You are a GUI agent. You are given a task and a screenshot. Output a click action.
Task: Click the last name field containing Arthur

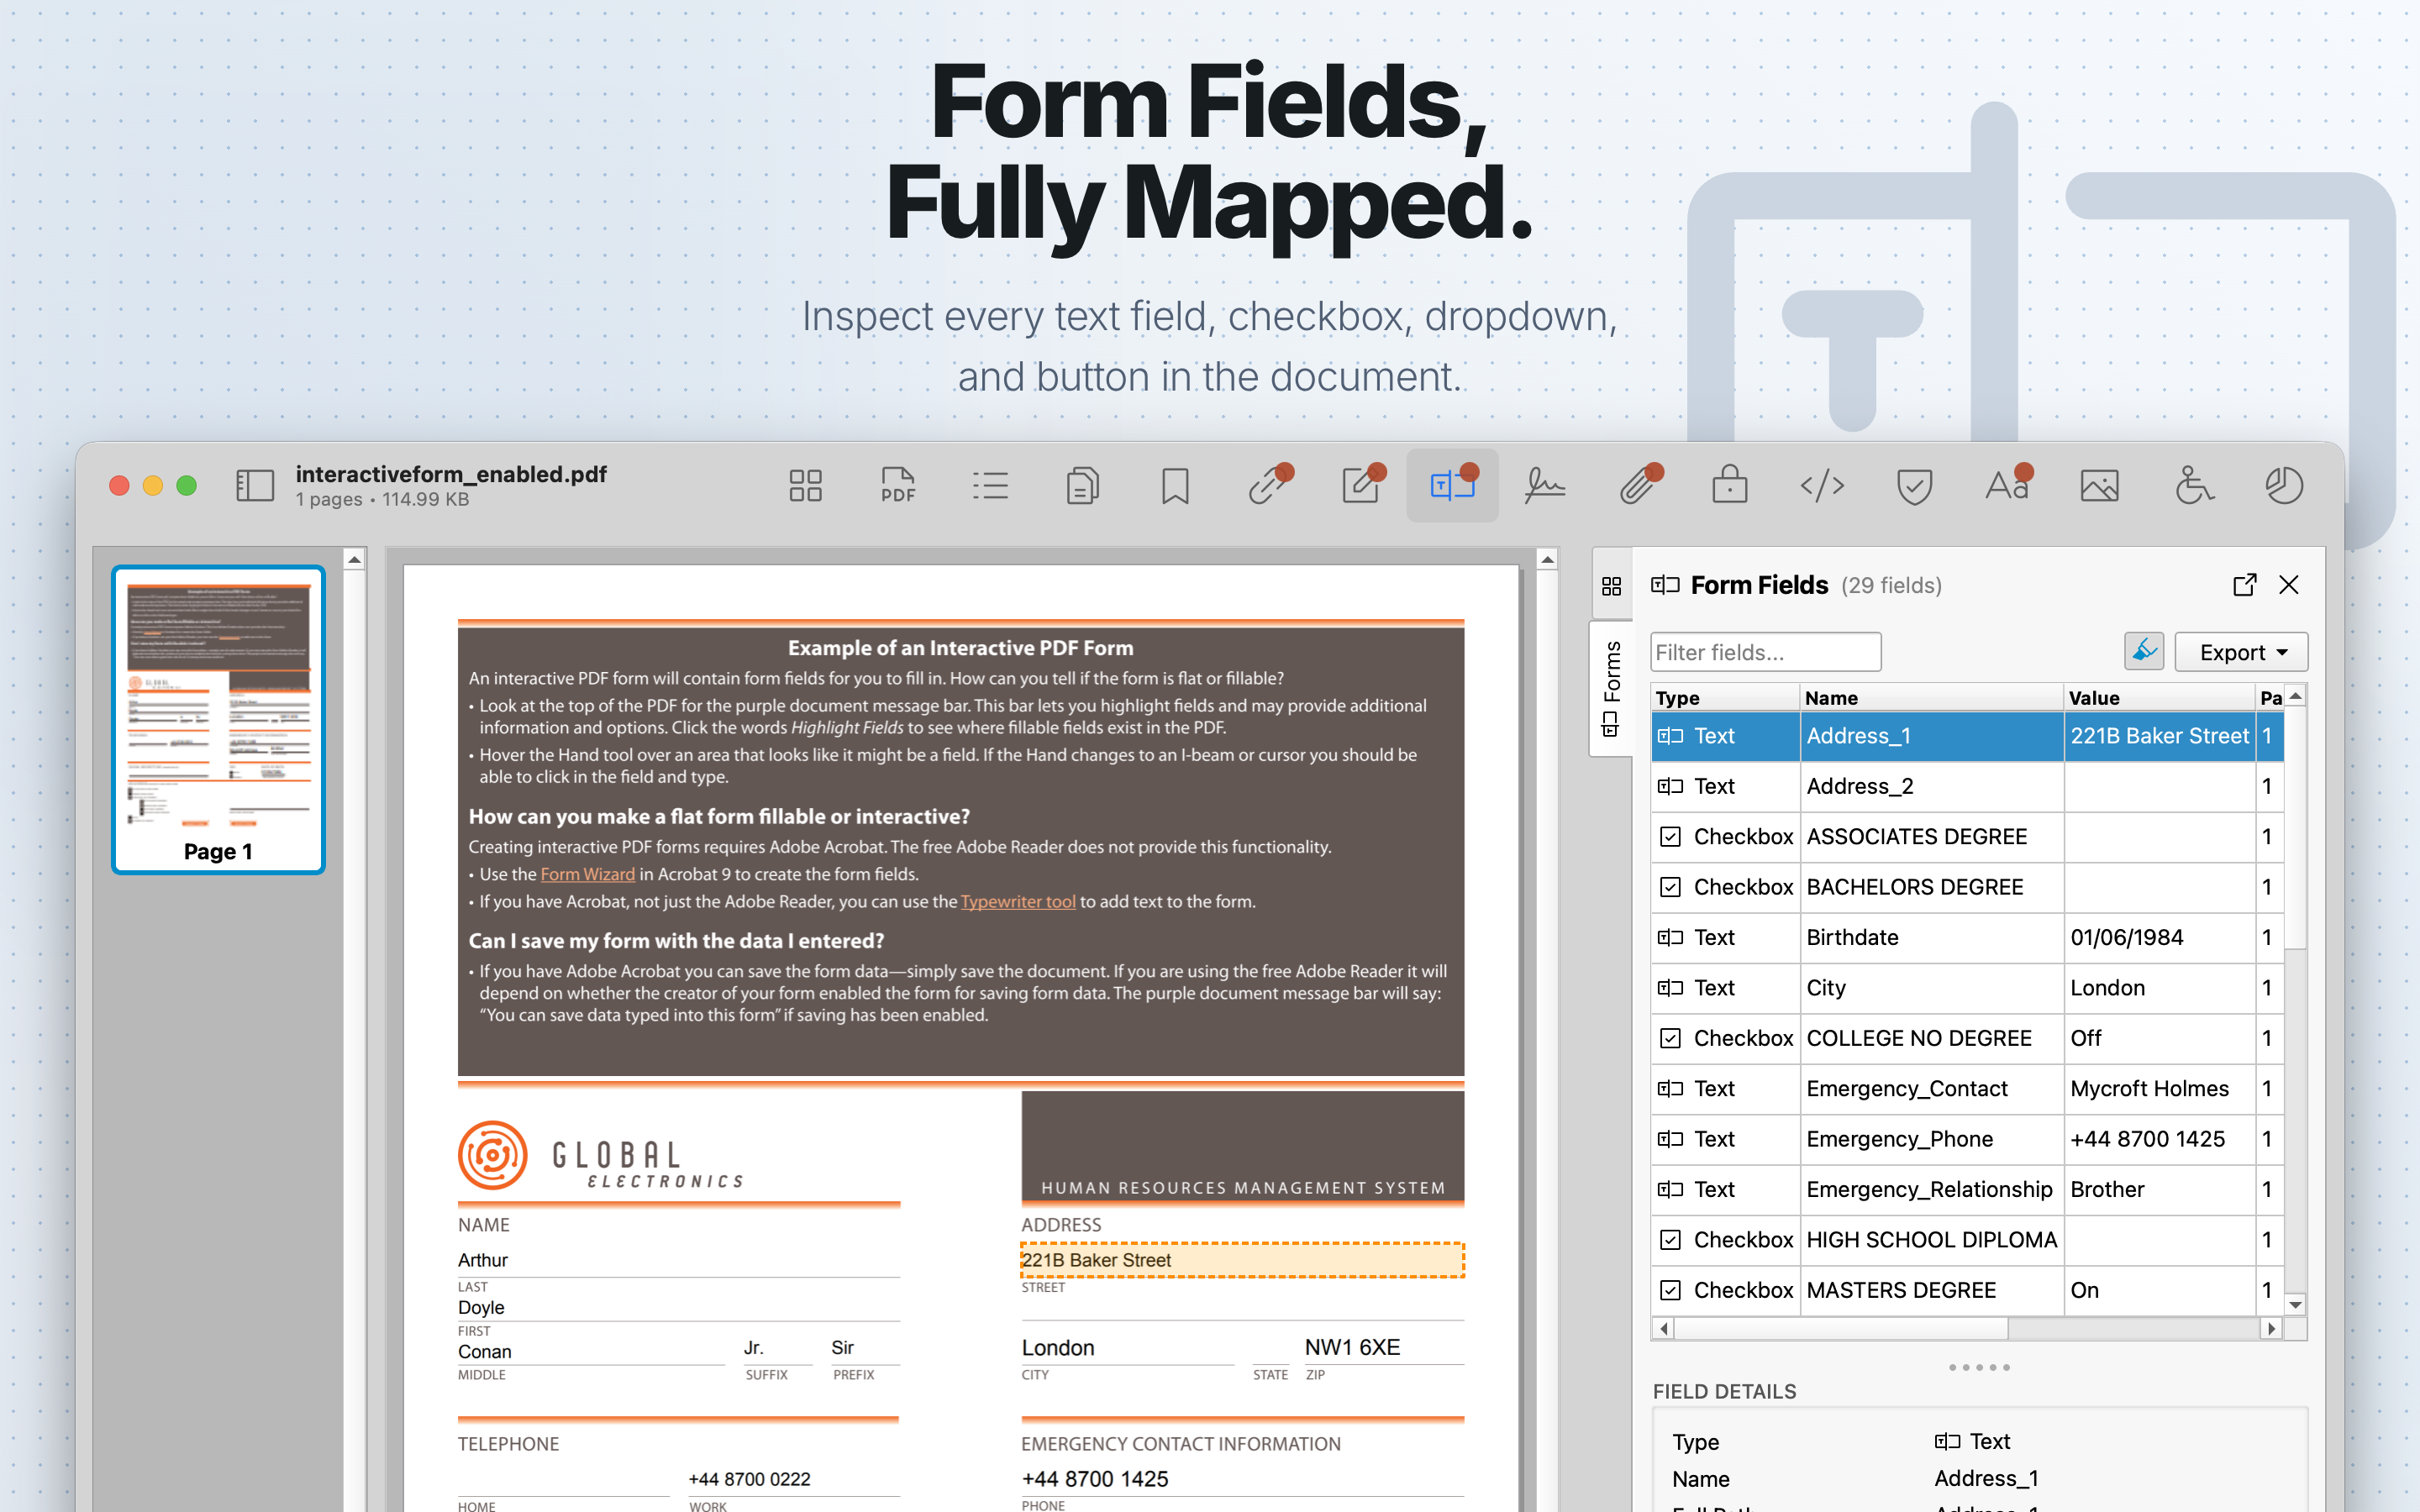point(678,1260)
